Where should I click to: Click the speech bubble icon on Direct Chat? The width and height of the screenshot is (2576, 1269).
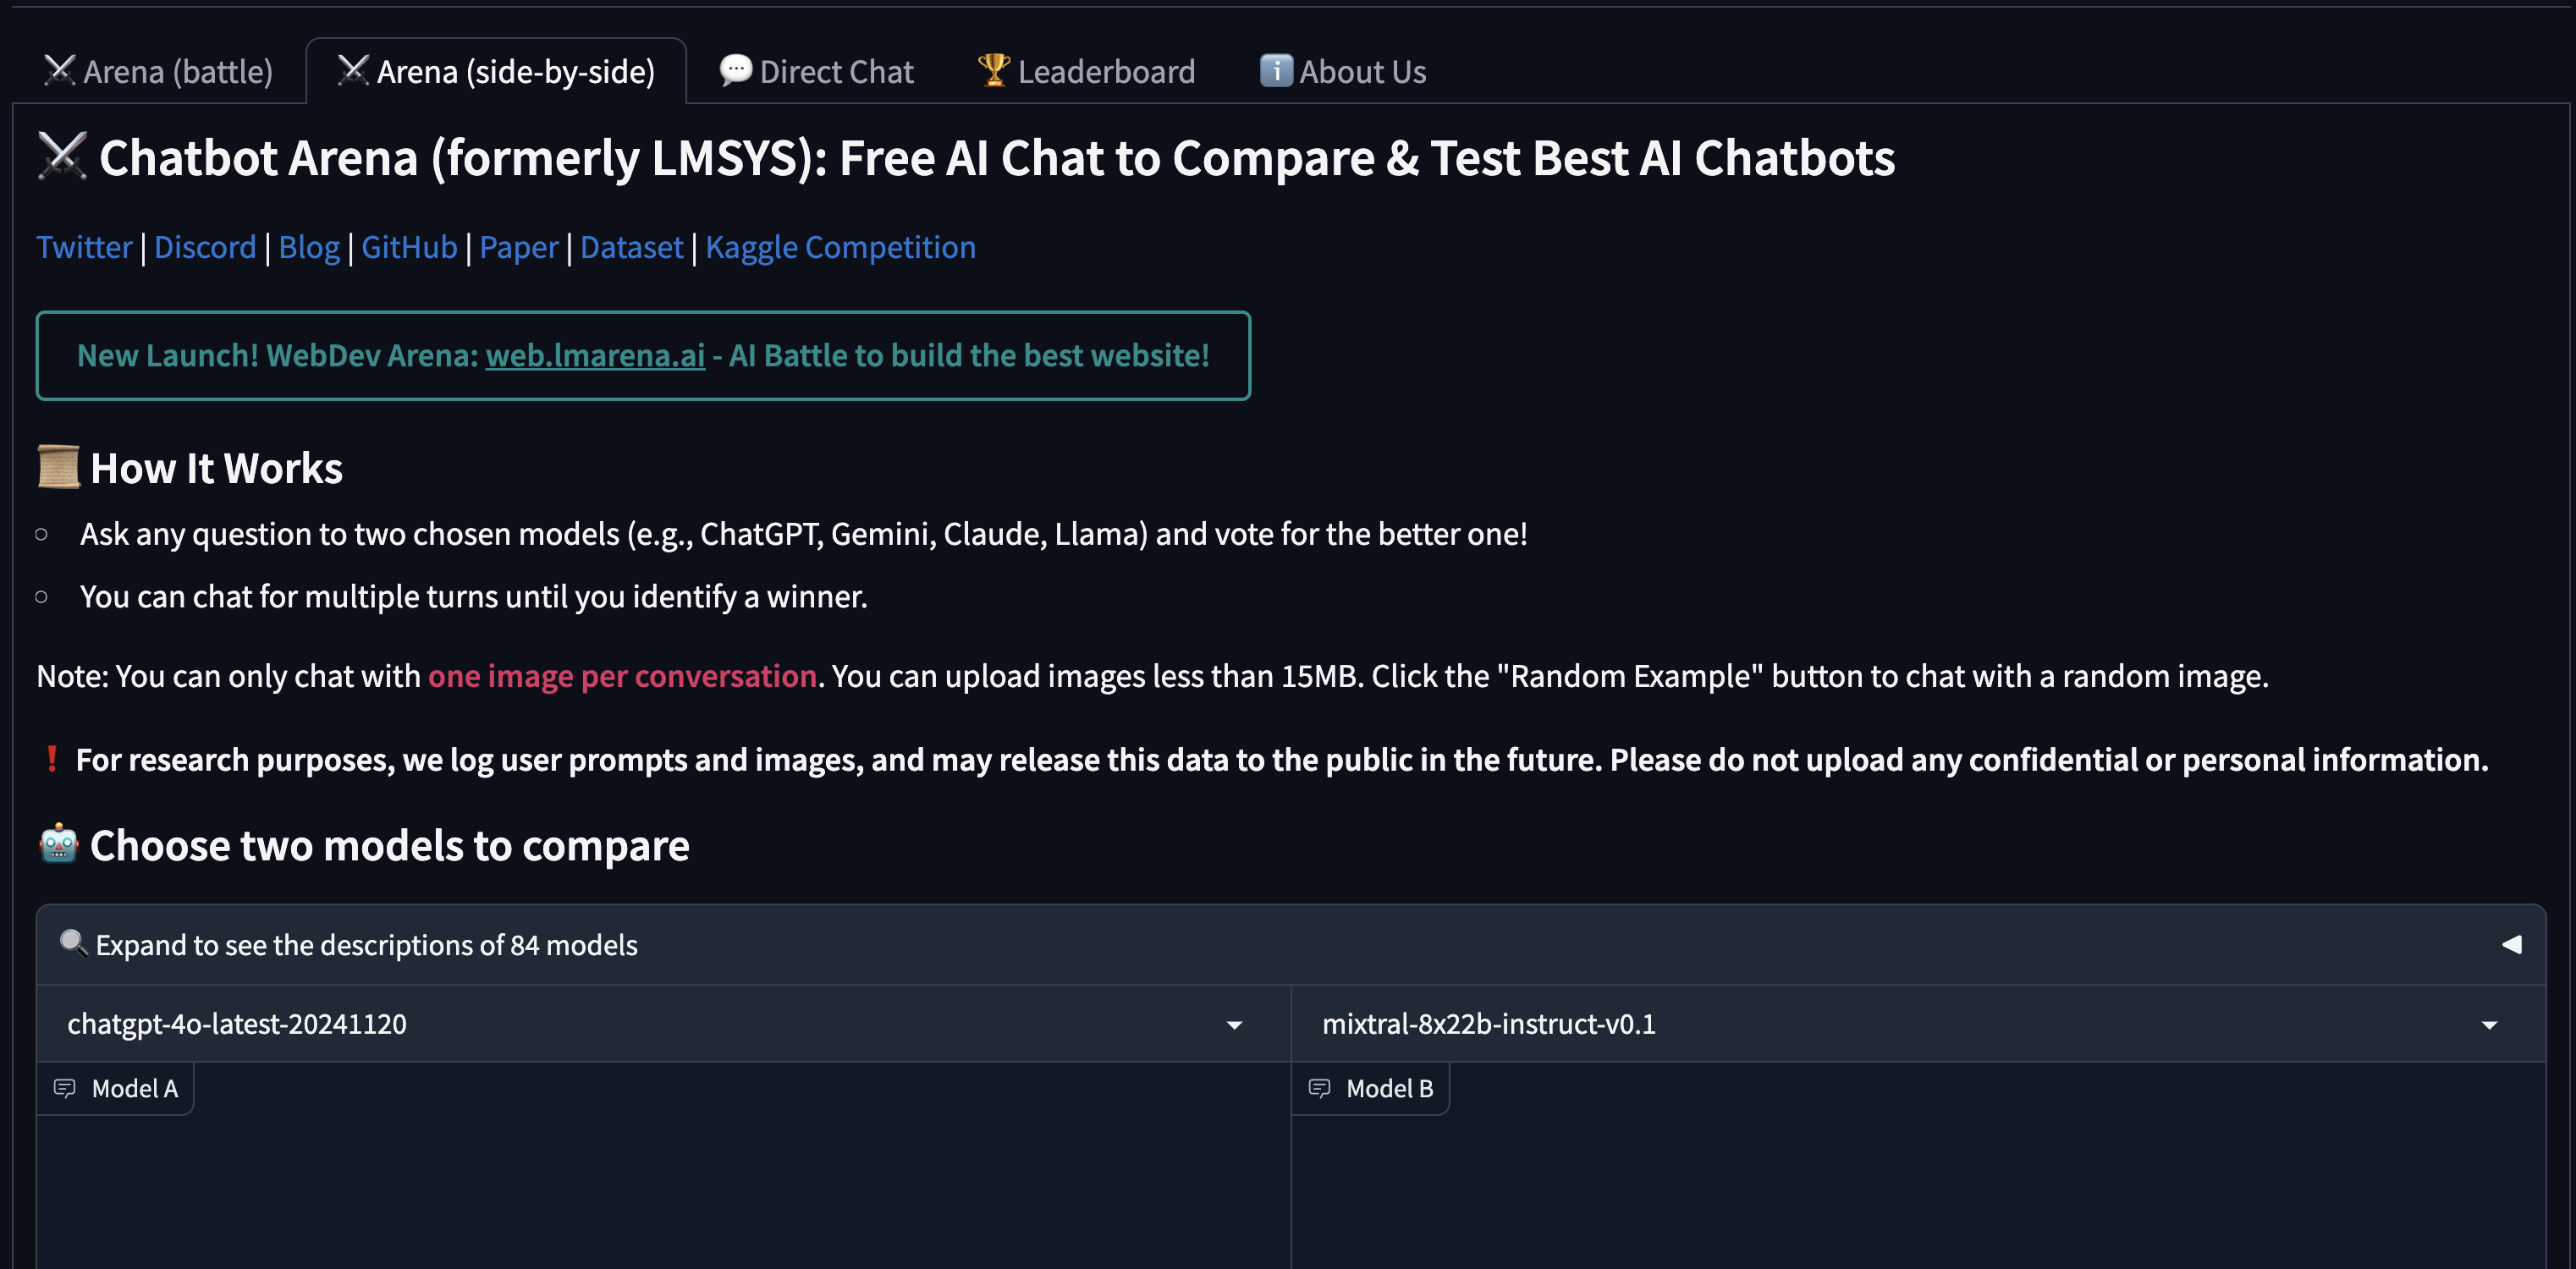click(736, 70)
